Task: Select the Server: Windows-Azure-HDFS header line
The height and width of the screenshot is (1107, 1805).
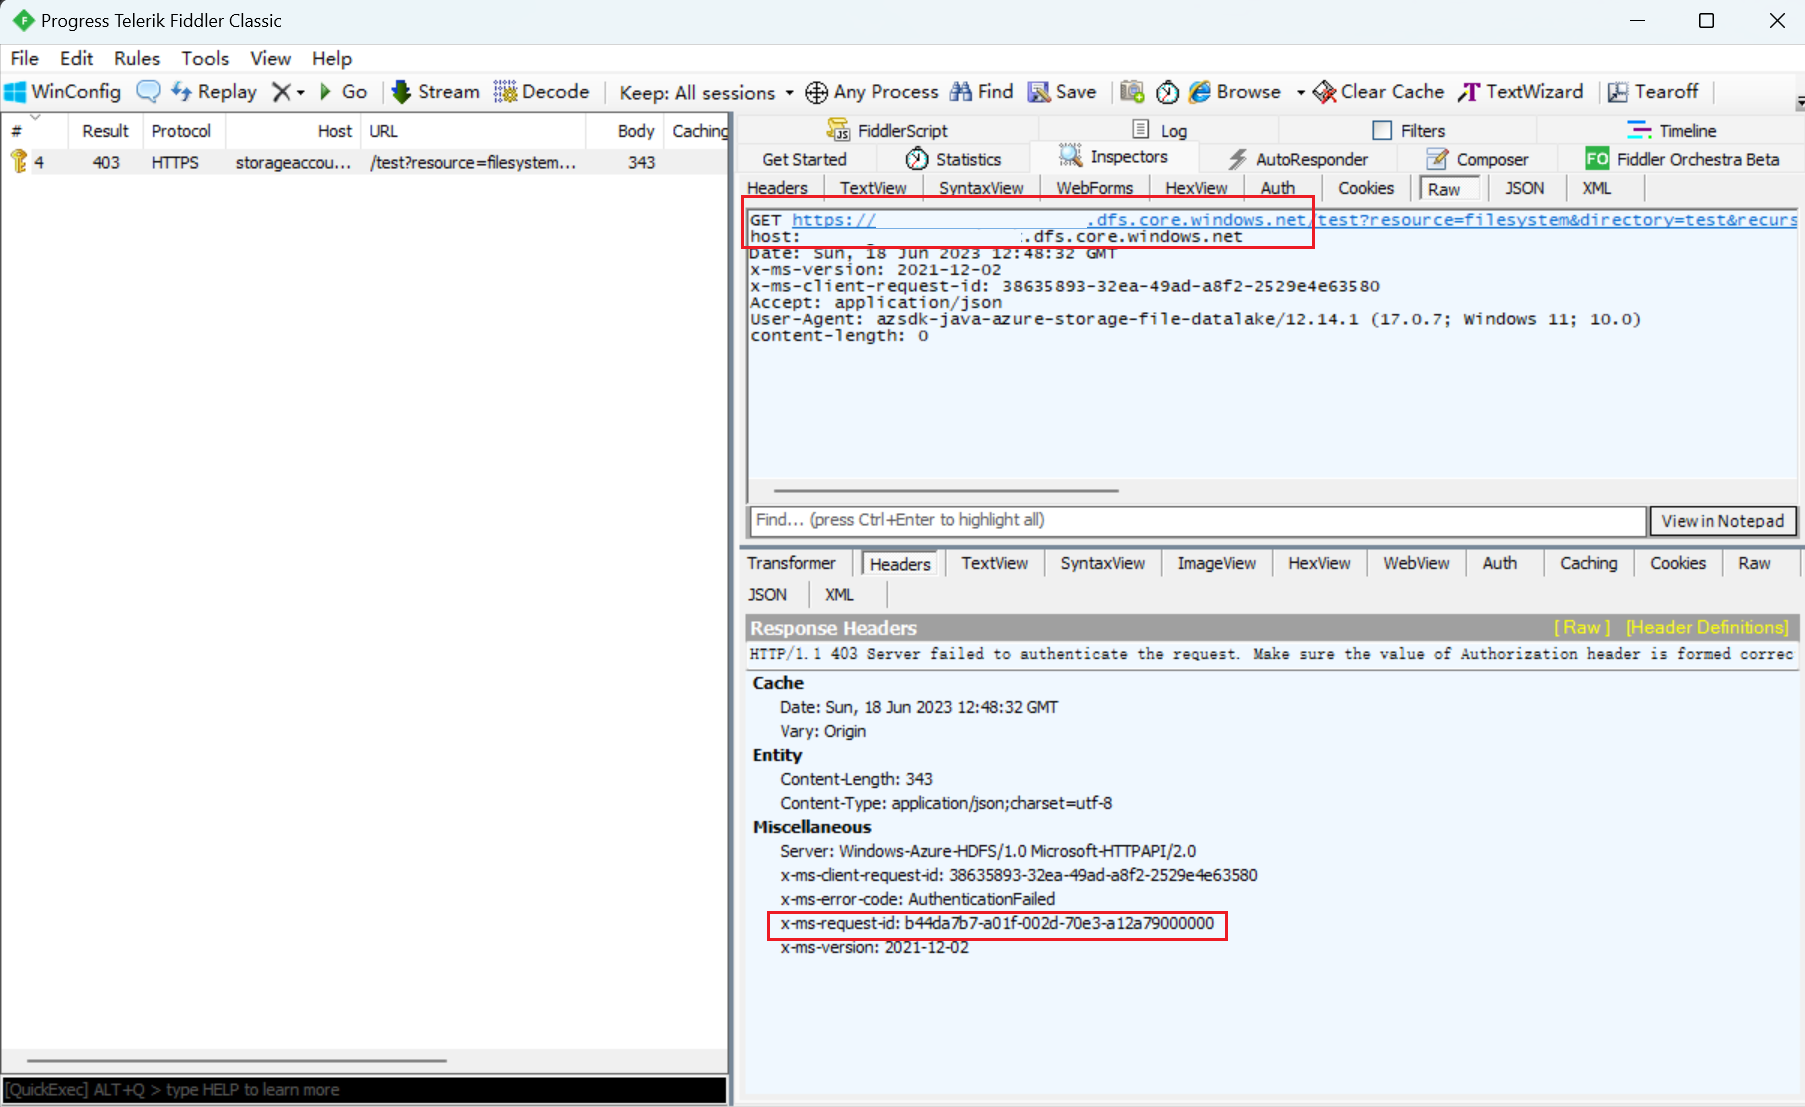Action: [988, 851]
